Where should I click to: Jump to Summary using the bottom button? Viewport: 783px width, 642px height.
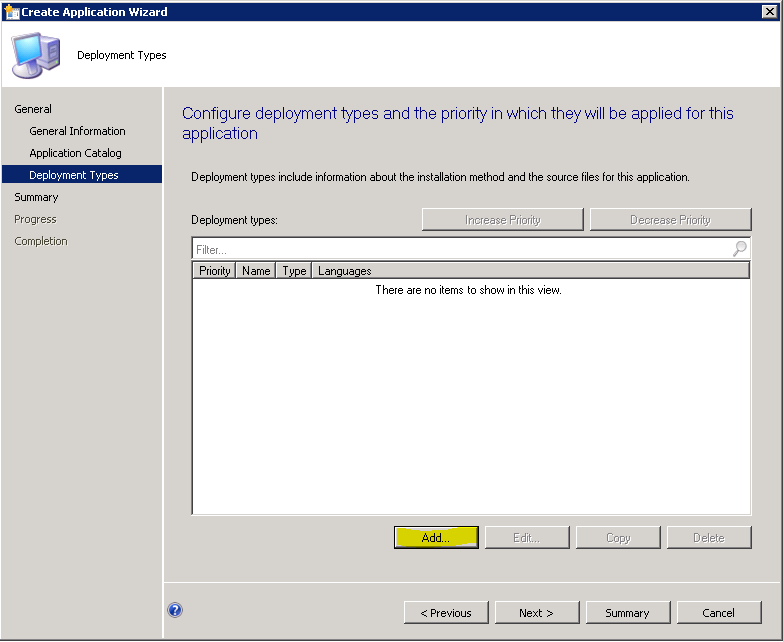628,613
